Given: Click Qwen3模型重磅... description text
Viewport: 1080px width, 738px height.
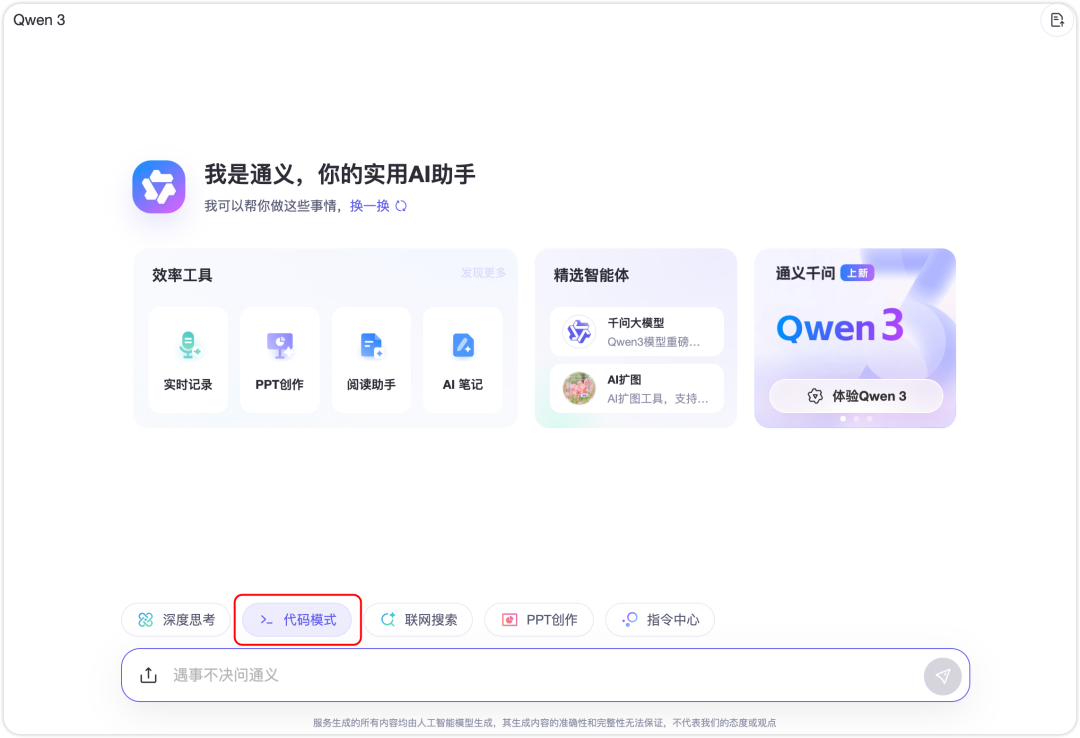Looking at the screenshot, I should click(654, 342).
